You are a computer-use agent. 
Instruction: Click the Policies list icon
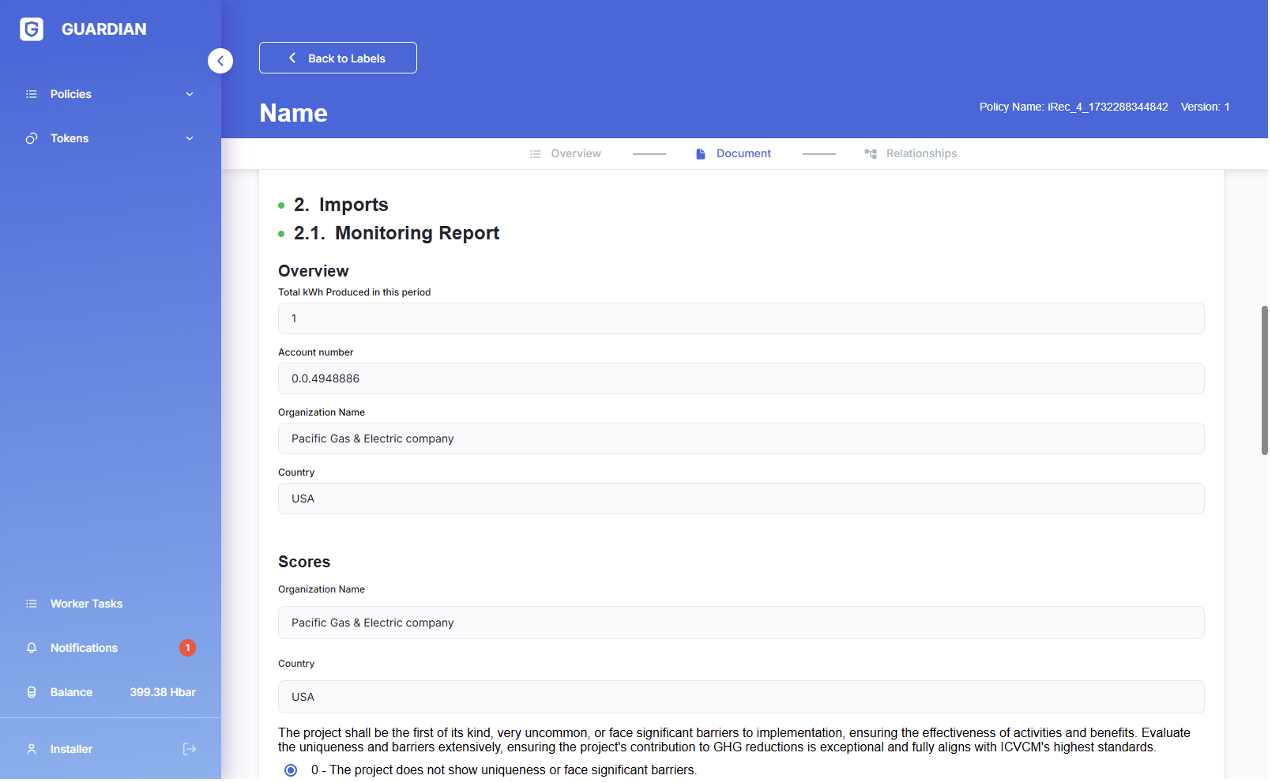coord(31,94)
